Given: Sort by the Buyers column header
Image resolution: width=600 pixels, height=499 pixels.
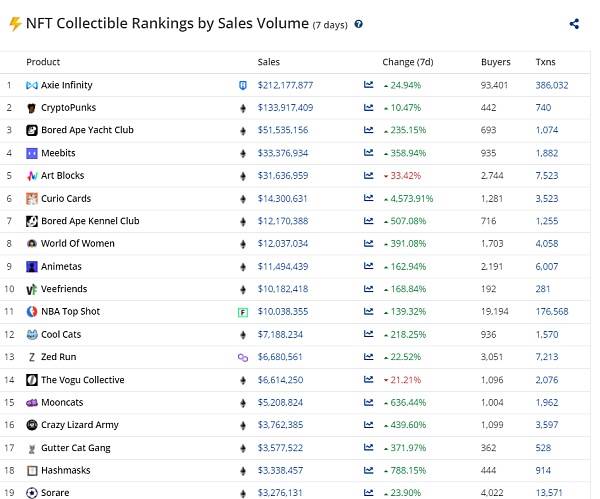Looking at the screenshot, I should click(x=496, y=62).
